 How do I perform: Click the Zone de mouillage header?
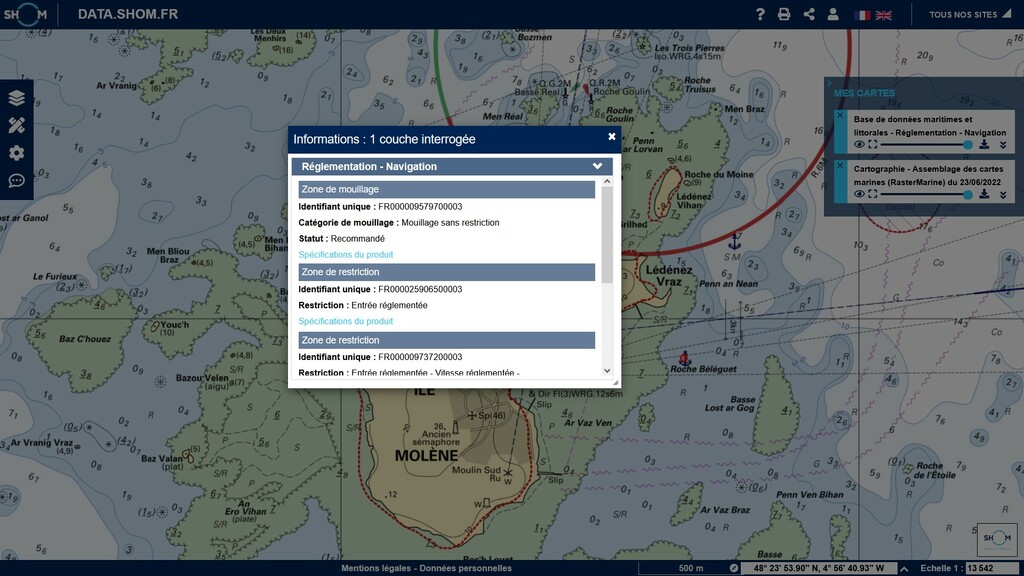pos(447,189)
